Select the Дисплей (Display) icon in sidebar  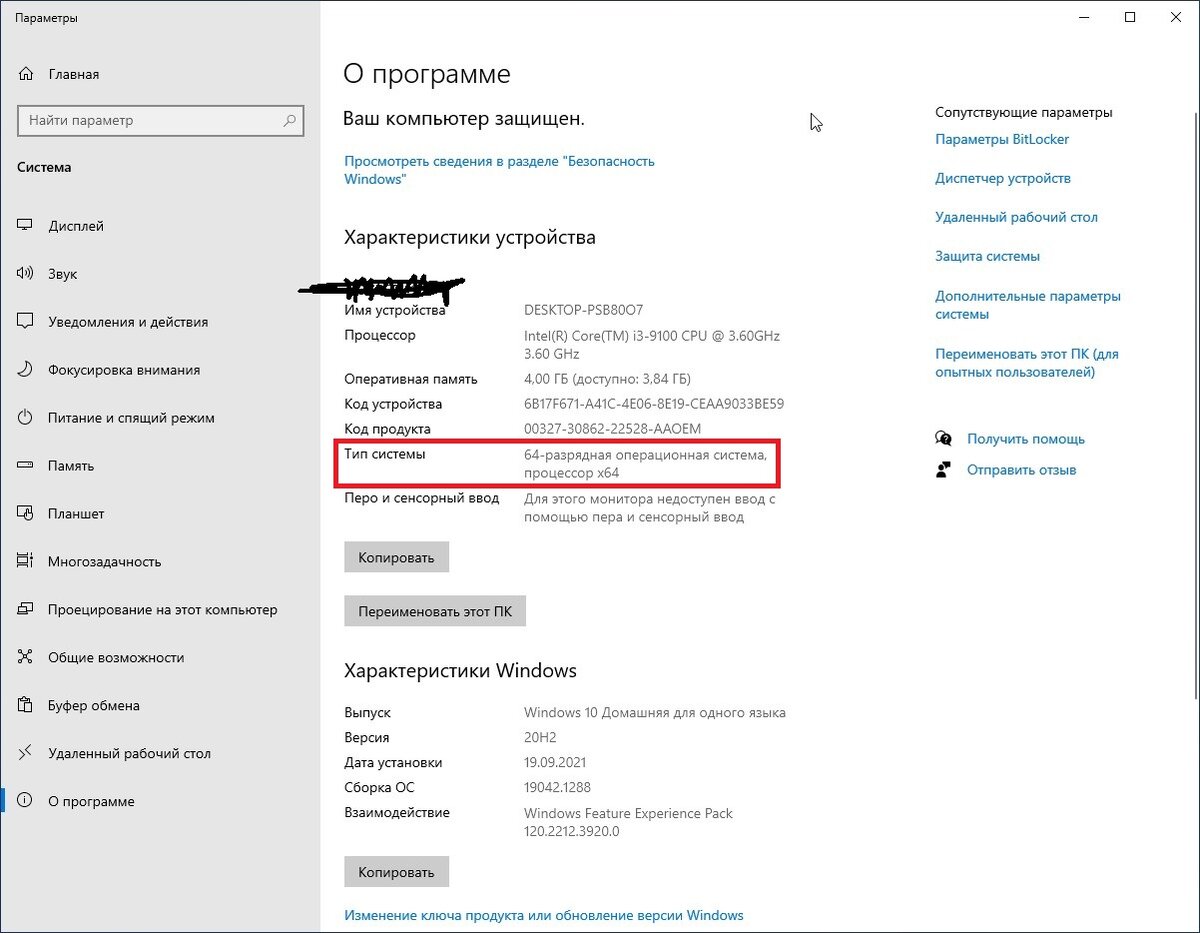pyautogui.click(x=24, y=225)
